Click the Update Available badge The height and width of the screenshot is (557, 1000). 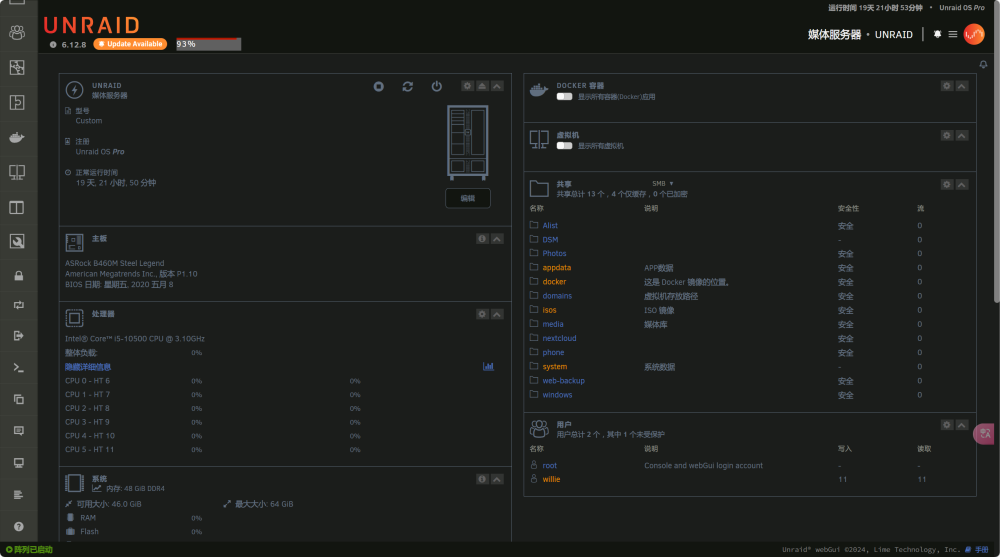[130, 44]
